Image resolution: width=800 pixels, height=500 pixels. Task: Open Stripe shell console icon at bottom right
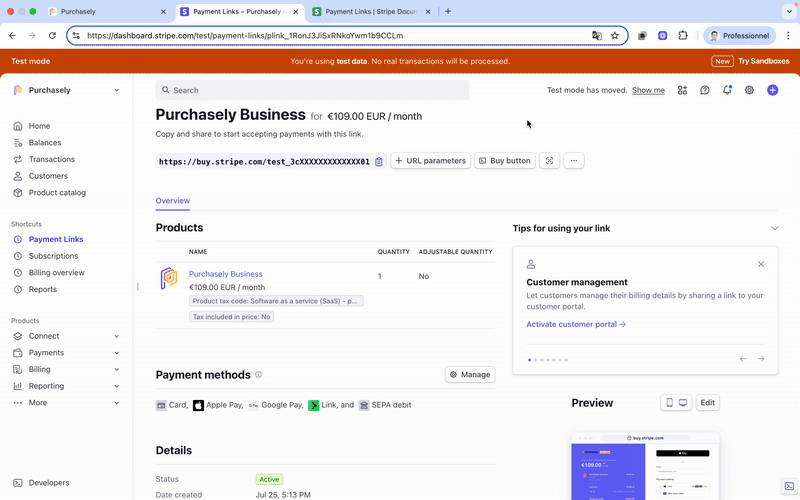tap(789, 486)
